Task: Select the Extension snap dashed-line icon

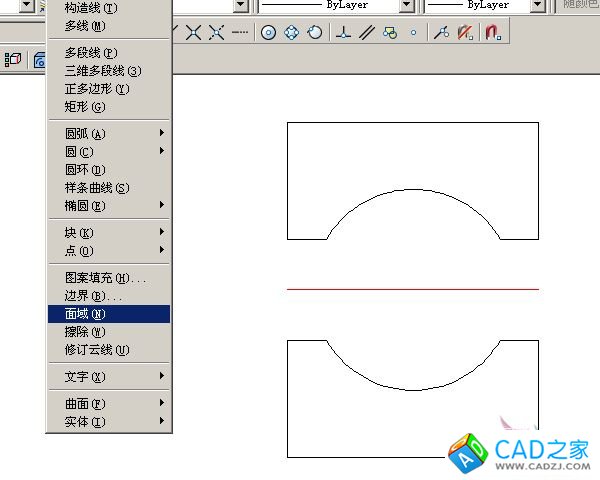Action: [240, 33]
